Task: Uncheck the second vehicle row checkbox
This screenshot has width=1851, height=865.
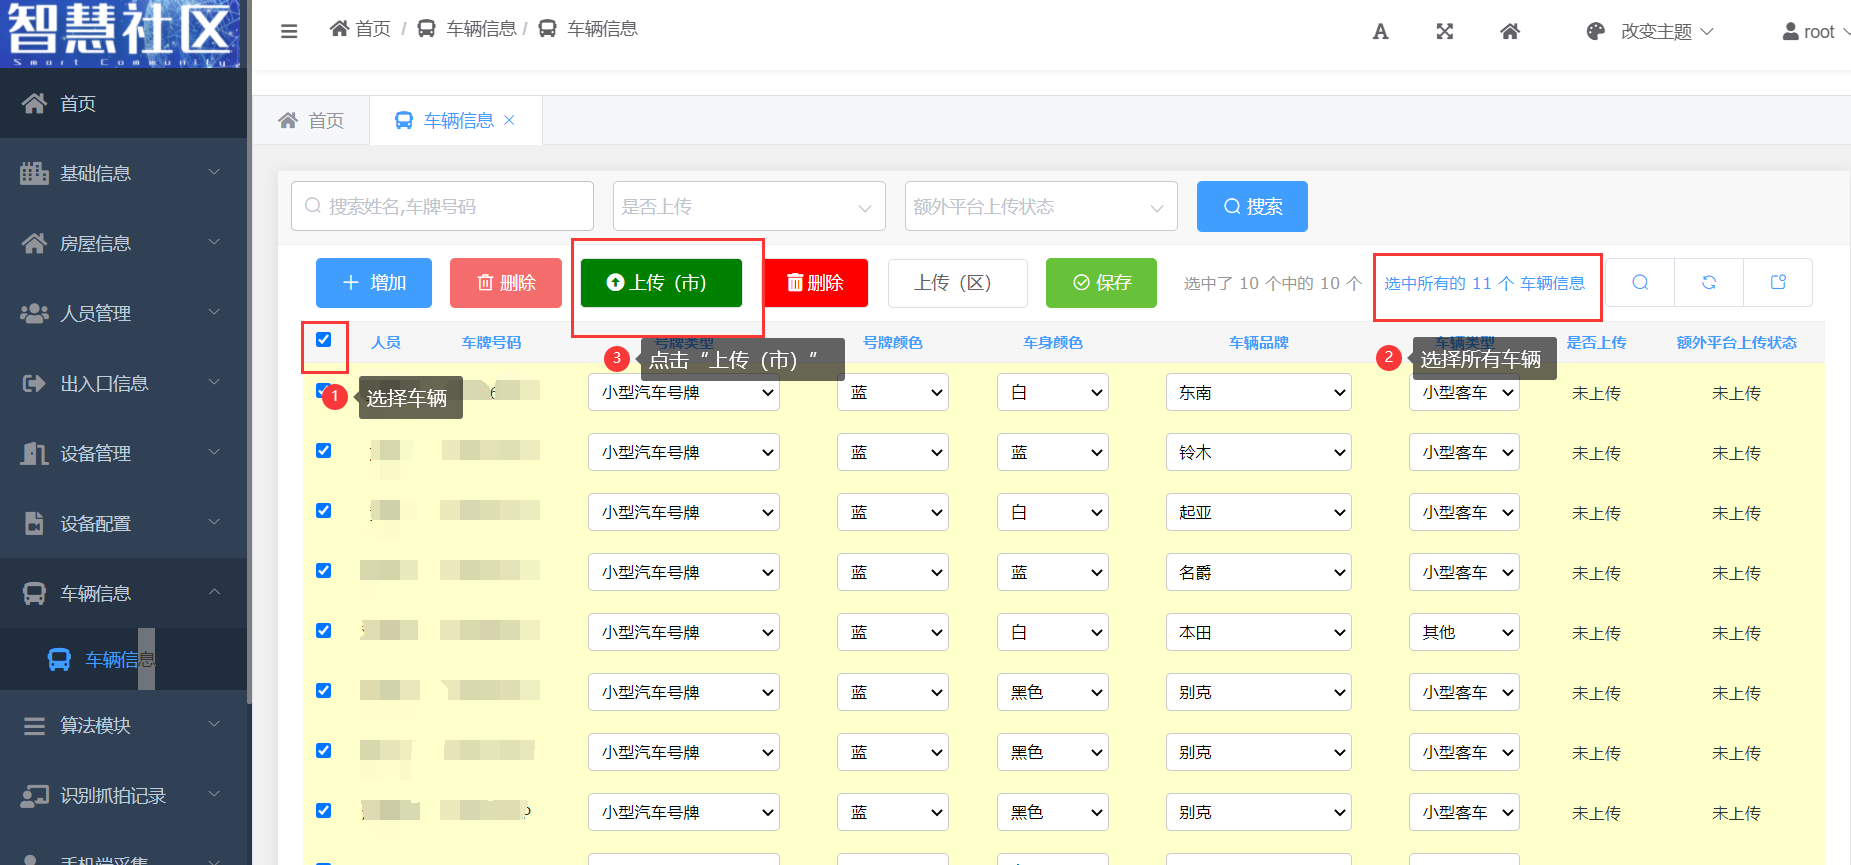Action: coord(324,451)
